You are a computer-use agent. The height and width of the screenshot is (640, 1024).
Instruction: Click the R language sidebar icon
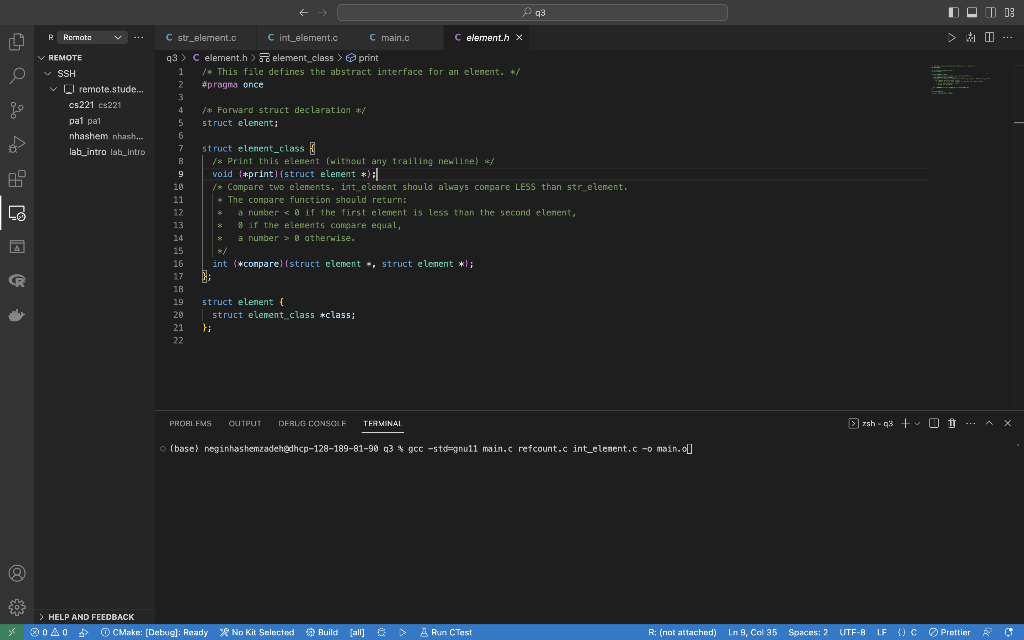point(16,281)
